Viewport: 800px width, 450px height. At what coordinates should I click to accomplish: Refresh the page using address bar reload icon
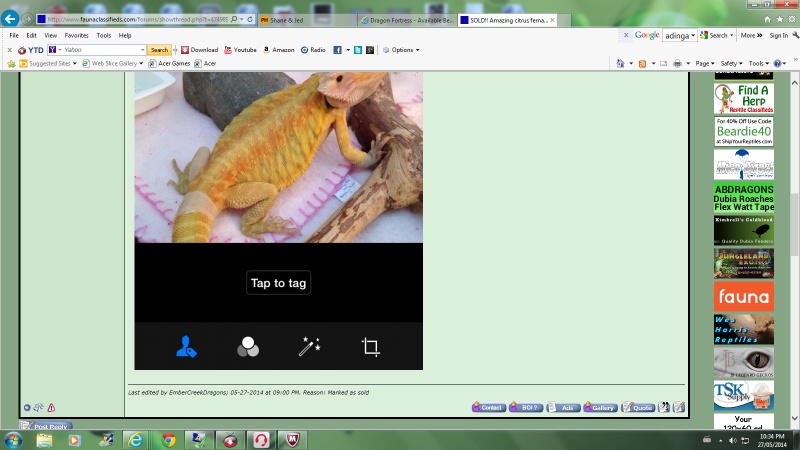(x=250, y=19)
